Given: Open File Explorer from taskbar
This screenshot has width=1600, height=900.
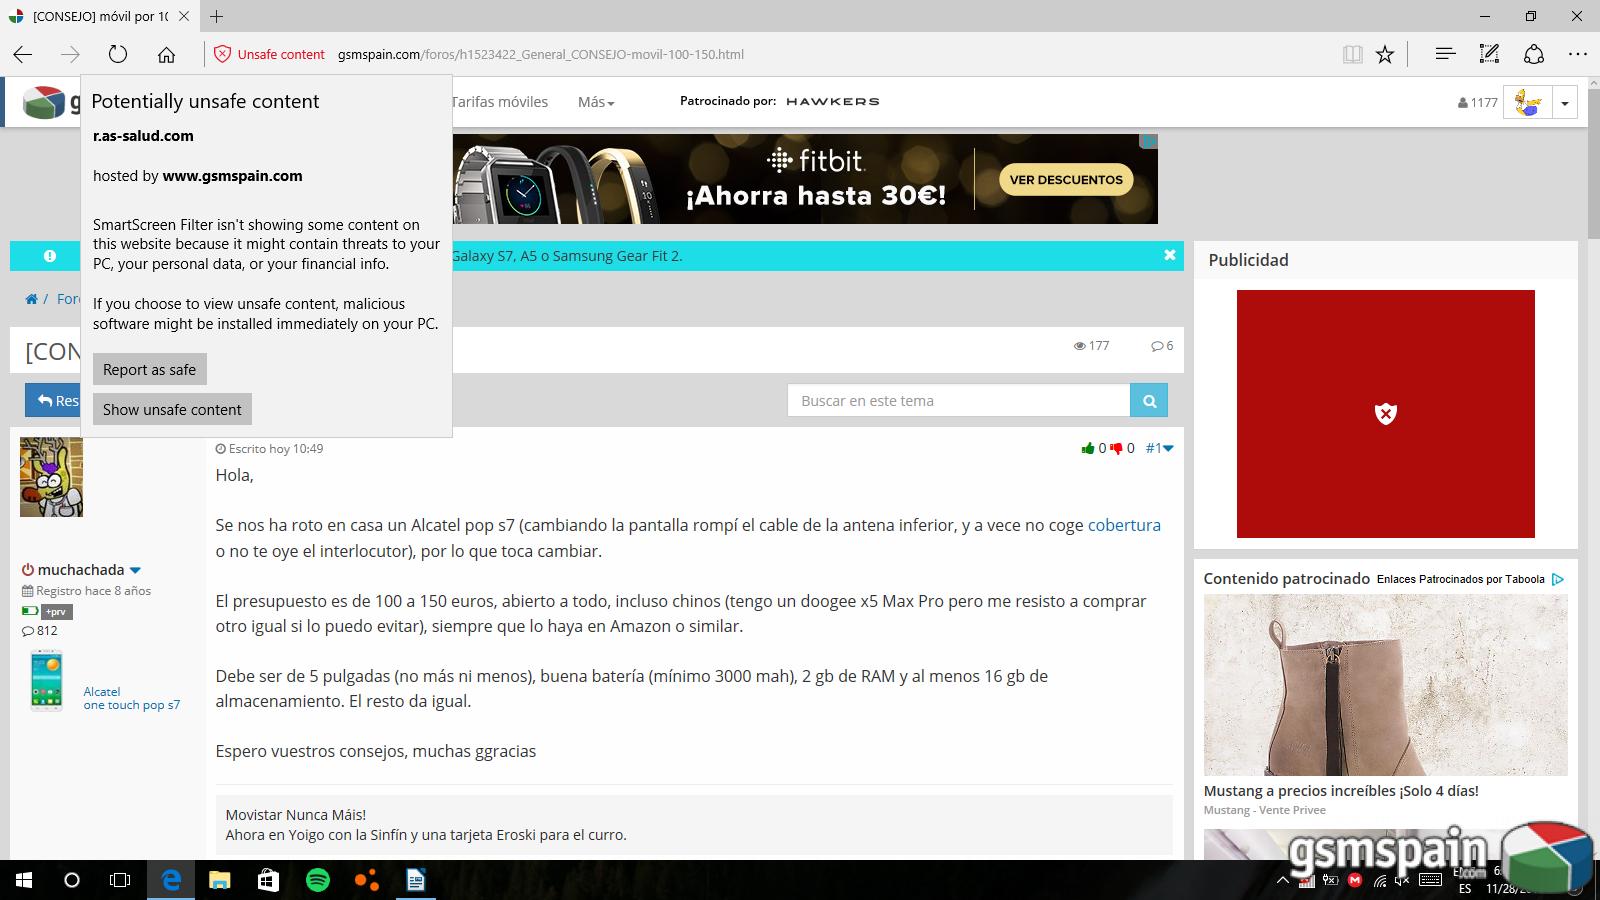Looking at the screenshot, I should [x=220, y=880].
